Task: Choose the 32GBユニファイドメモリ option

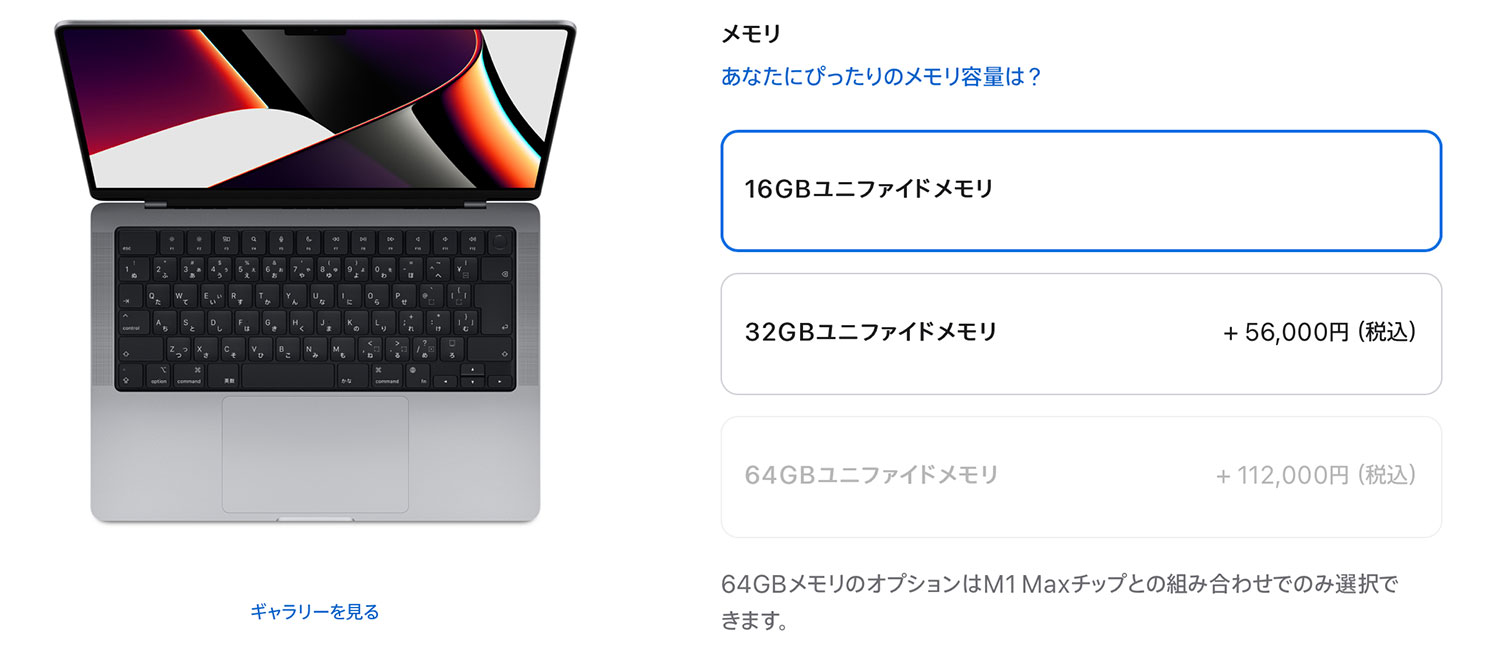Action: coord(1081,334)
